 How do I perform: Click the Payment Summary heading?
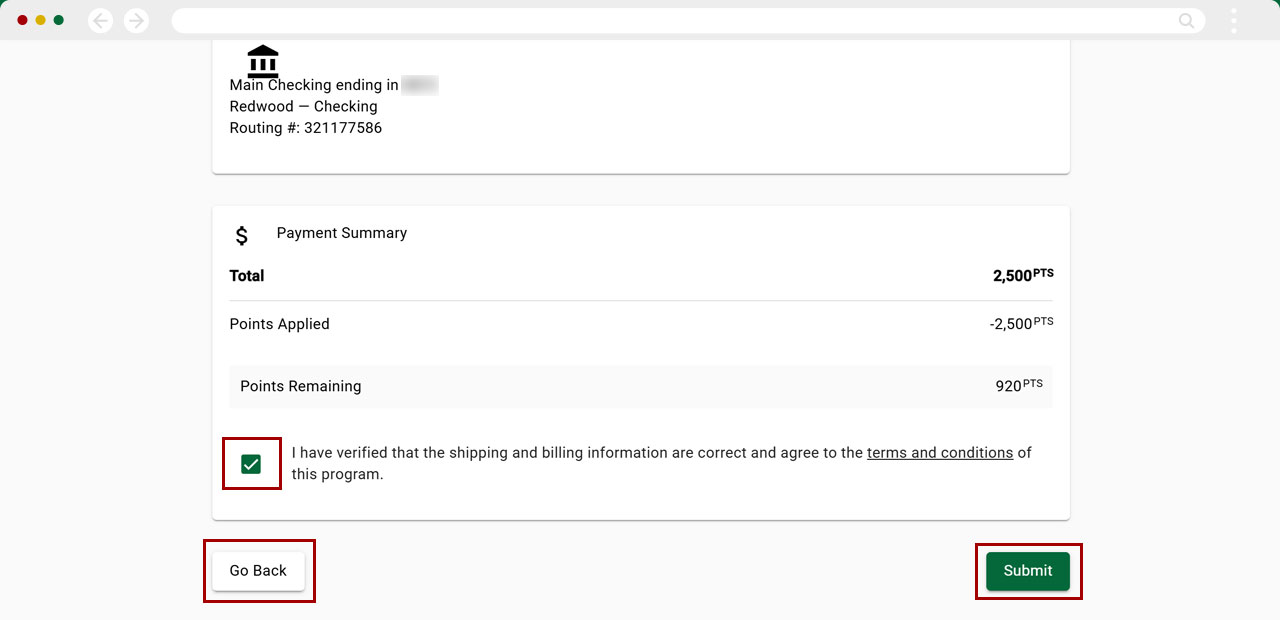click(x=341, y=233)
